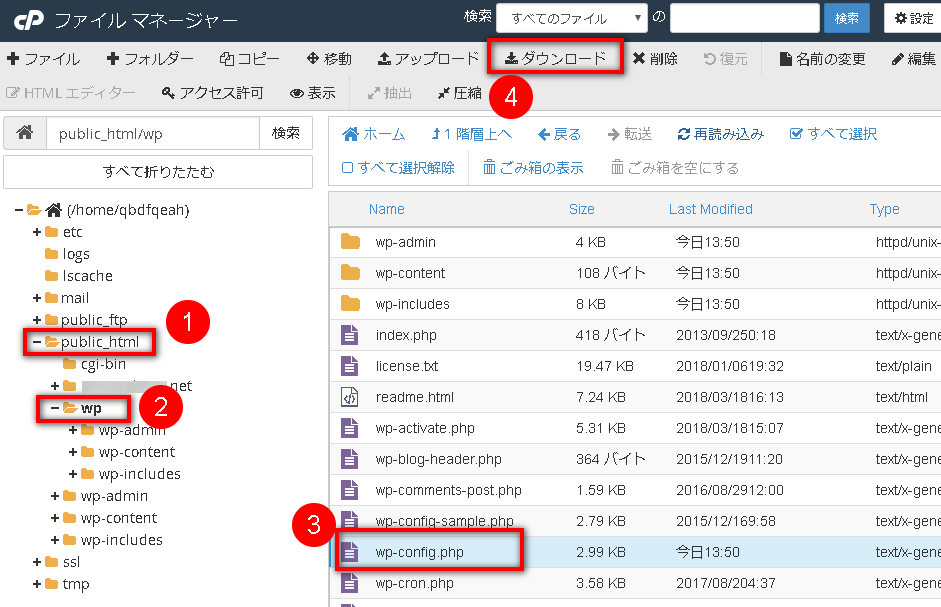Click the 戻る back link

coord(559,134)
